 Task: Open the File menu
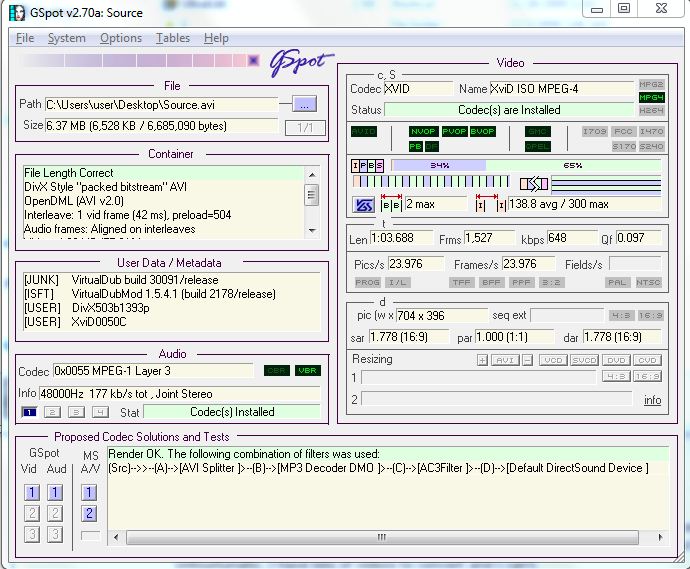[x=25, y=38]
